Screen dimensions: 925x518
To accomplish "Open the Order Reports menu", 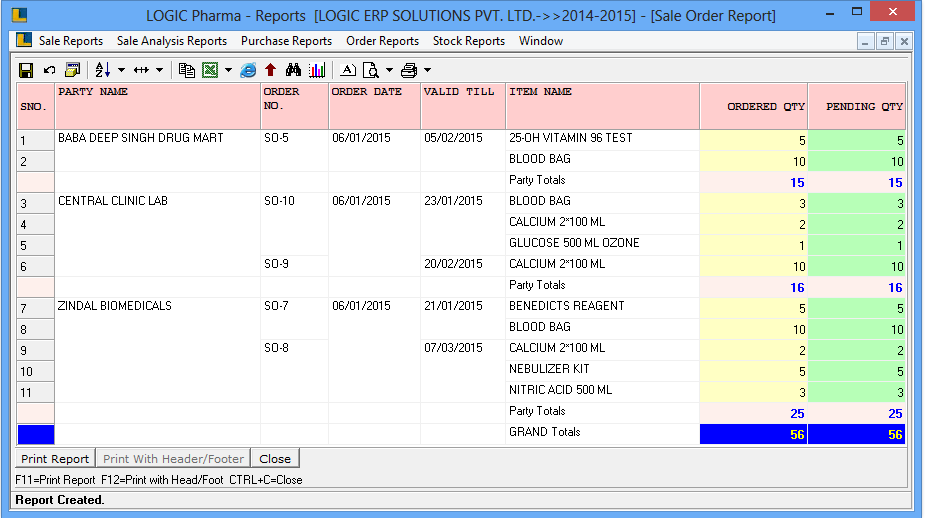I will pyautogui.click(x=382, y=41).
